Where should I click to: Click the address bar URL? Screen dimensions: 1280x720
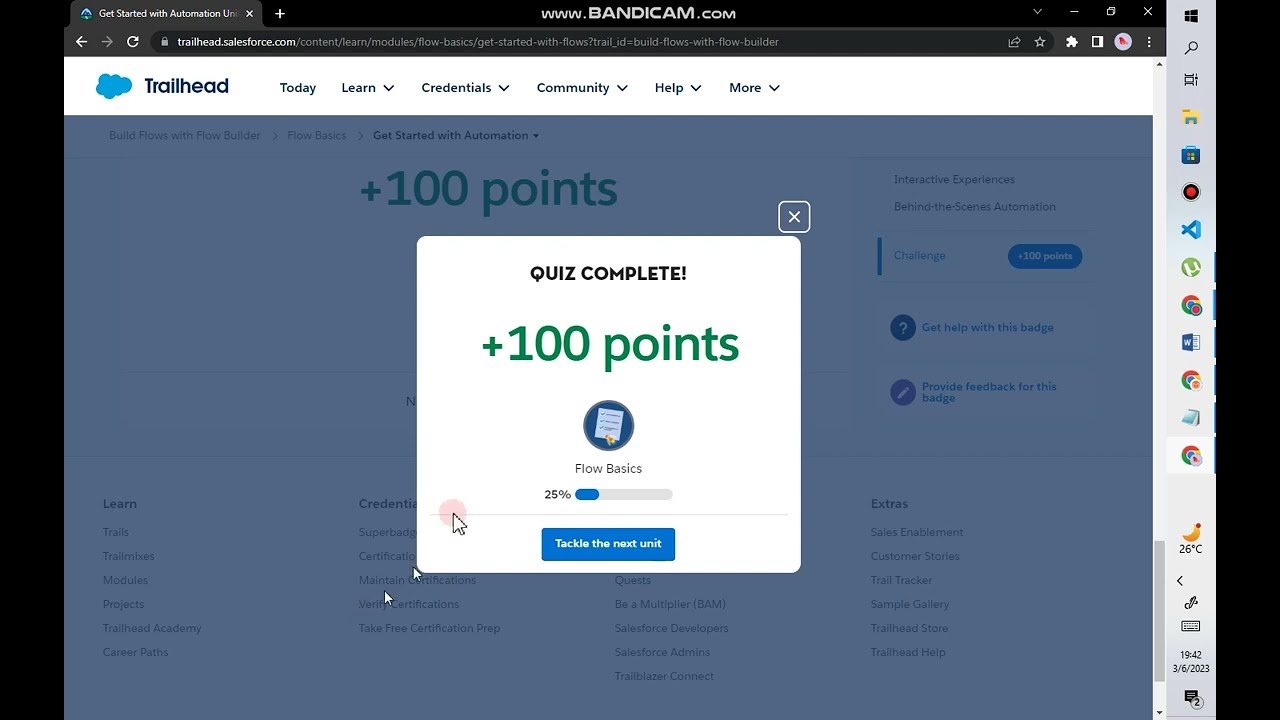pyautogui.click(x=478, y=42)
